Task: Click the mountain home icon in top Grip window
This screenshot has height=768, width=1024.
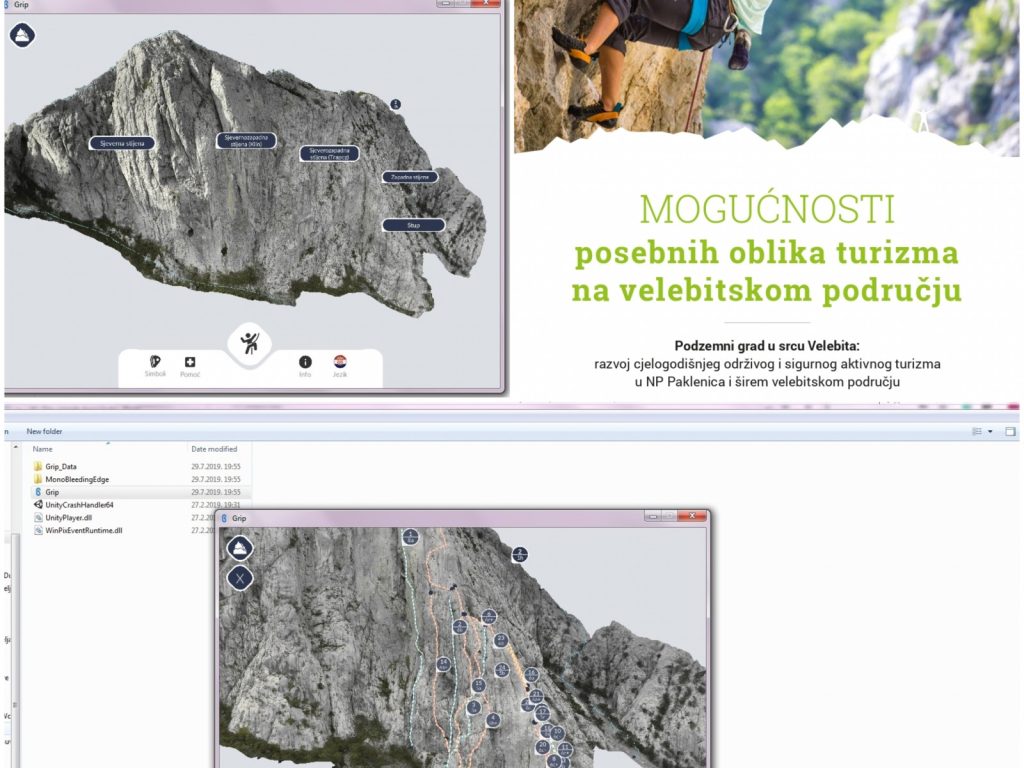Action: [23, 35]
